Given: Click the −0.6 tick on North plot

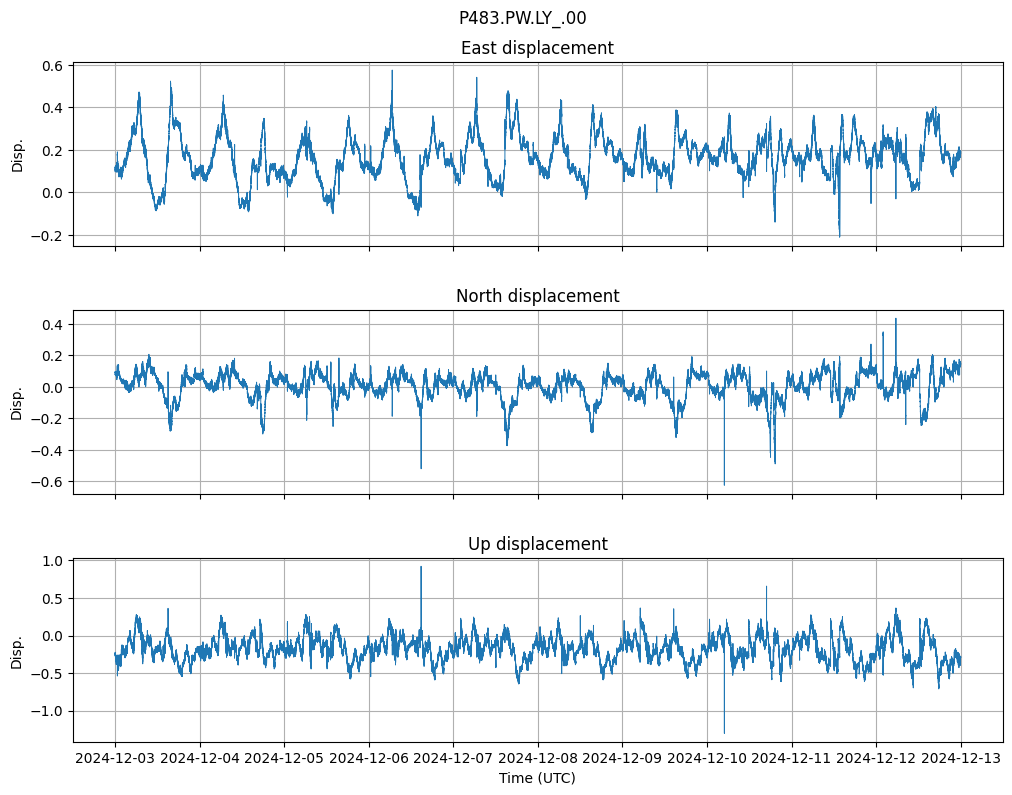Looking at the screenshot, I should tap(49, 482).
